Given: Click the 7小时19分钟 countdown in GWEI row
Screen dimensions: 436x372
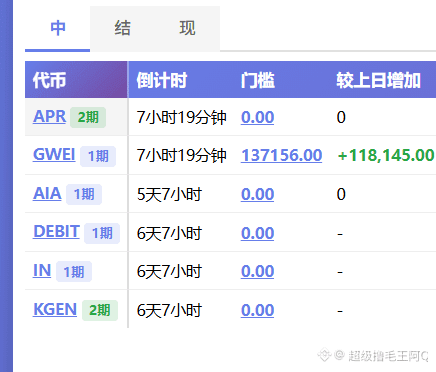Looking at the screenshot, I should [x=182, y=156].
